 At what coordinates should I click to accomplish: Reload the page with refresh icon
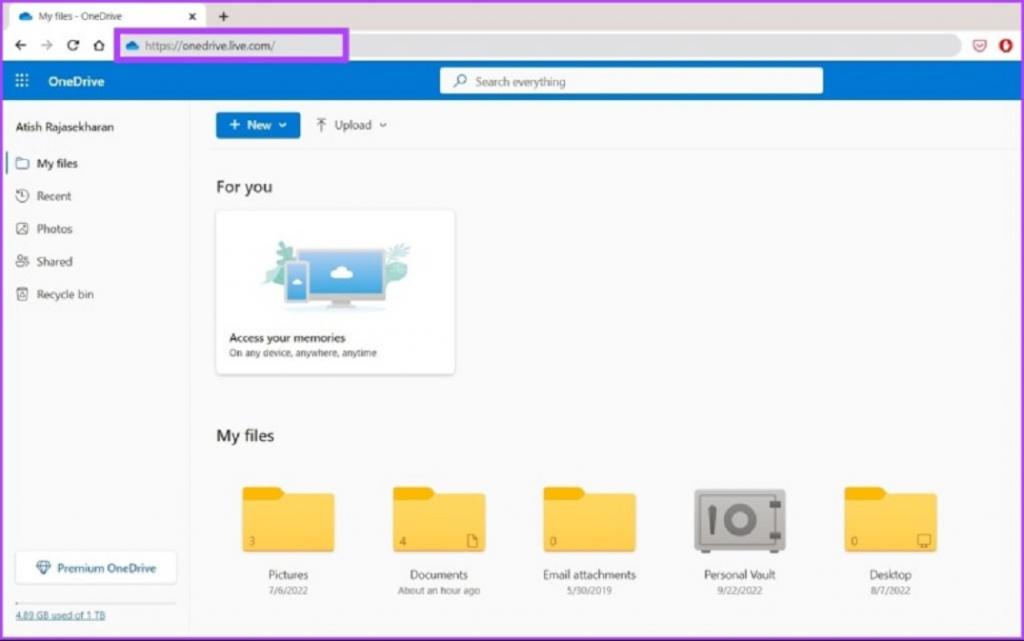73,45
